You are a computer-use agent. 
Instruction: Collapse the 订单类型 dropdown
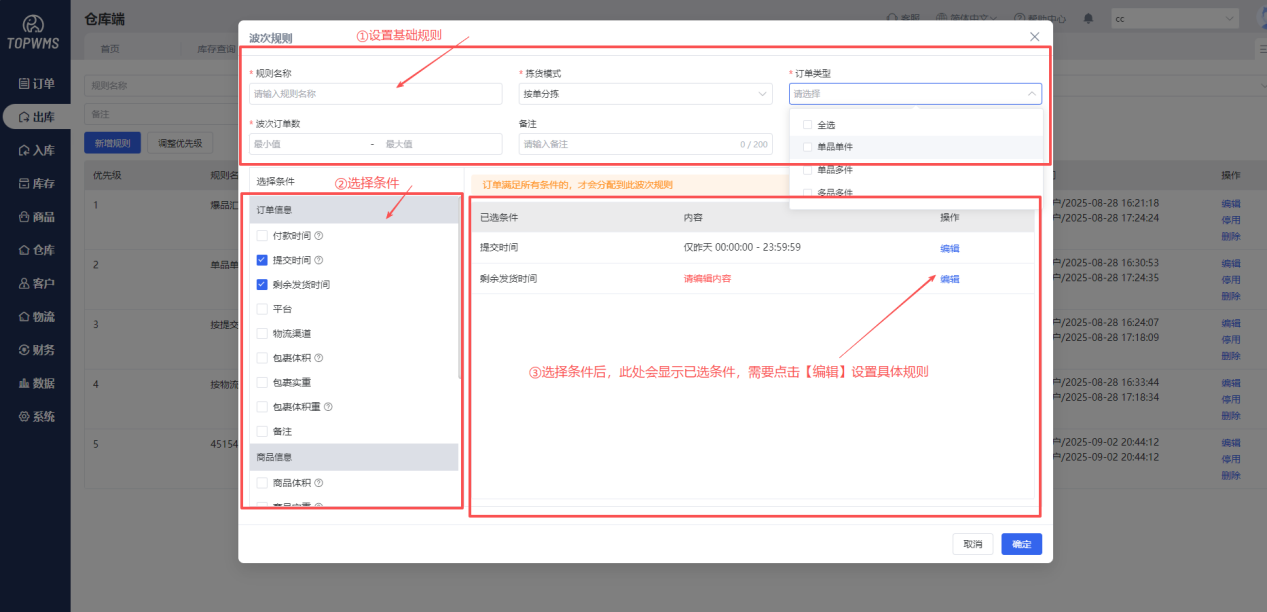[x=1031, y=94]
